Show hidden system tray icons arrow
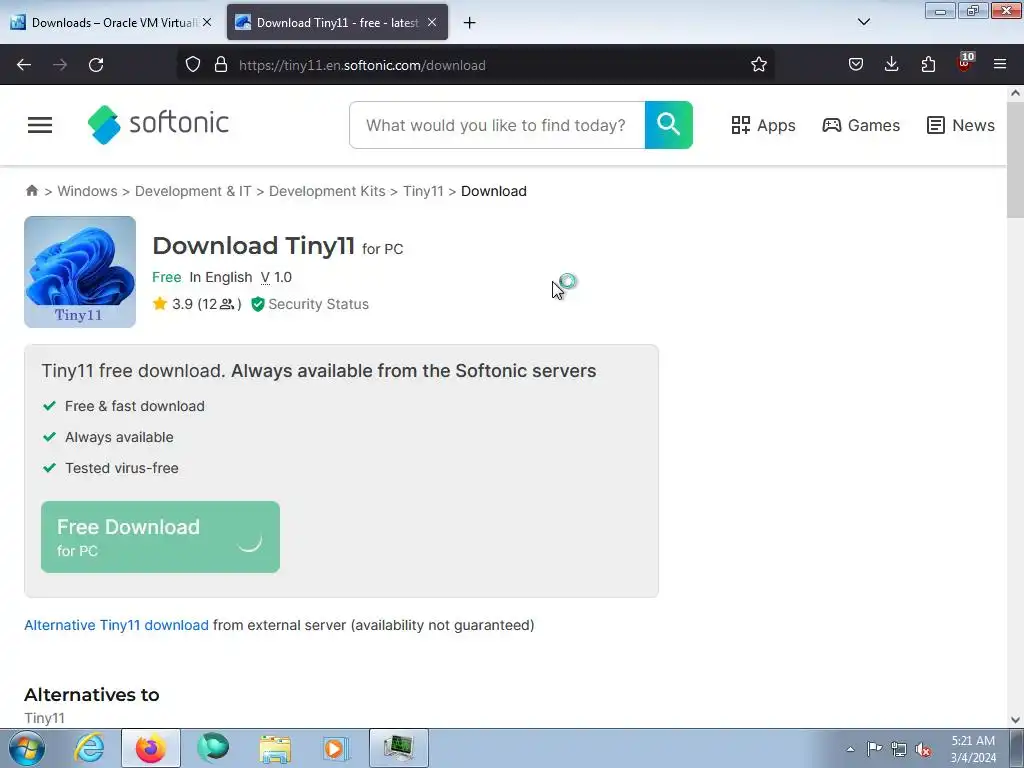 click(x=850, y=749)
